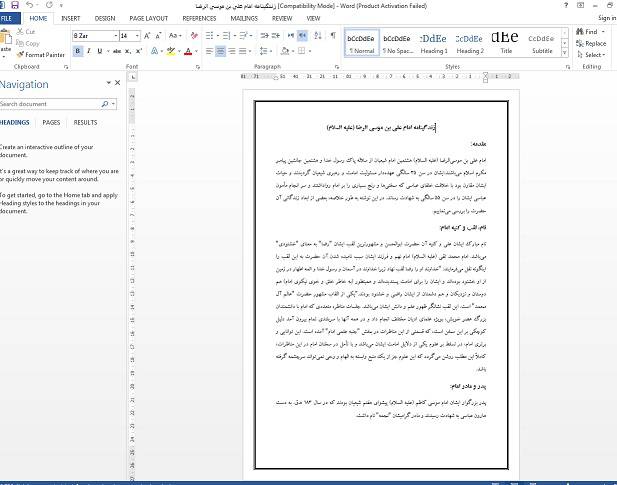Click the Replace button
The width and height of the screenshot is (617, 485).
591,44
